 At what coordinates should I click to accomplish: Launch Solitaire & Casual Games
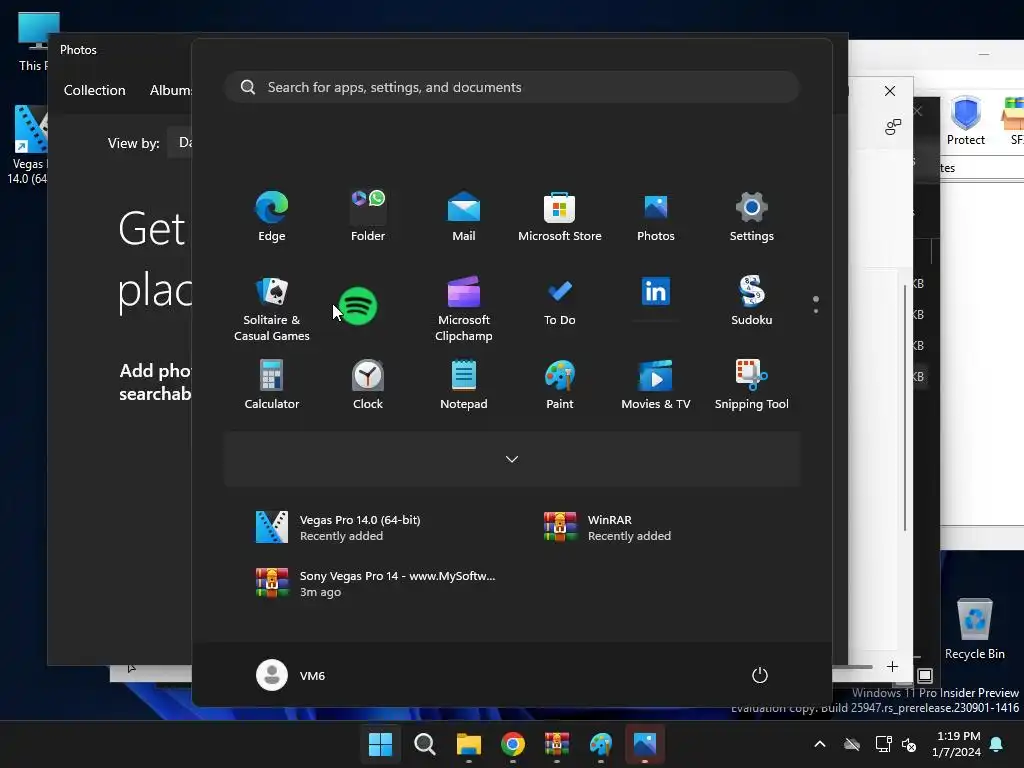[x=272, y=308]
